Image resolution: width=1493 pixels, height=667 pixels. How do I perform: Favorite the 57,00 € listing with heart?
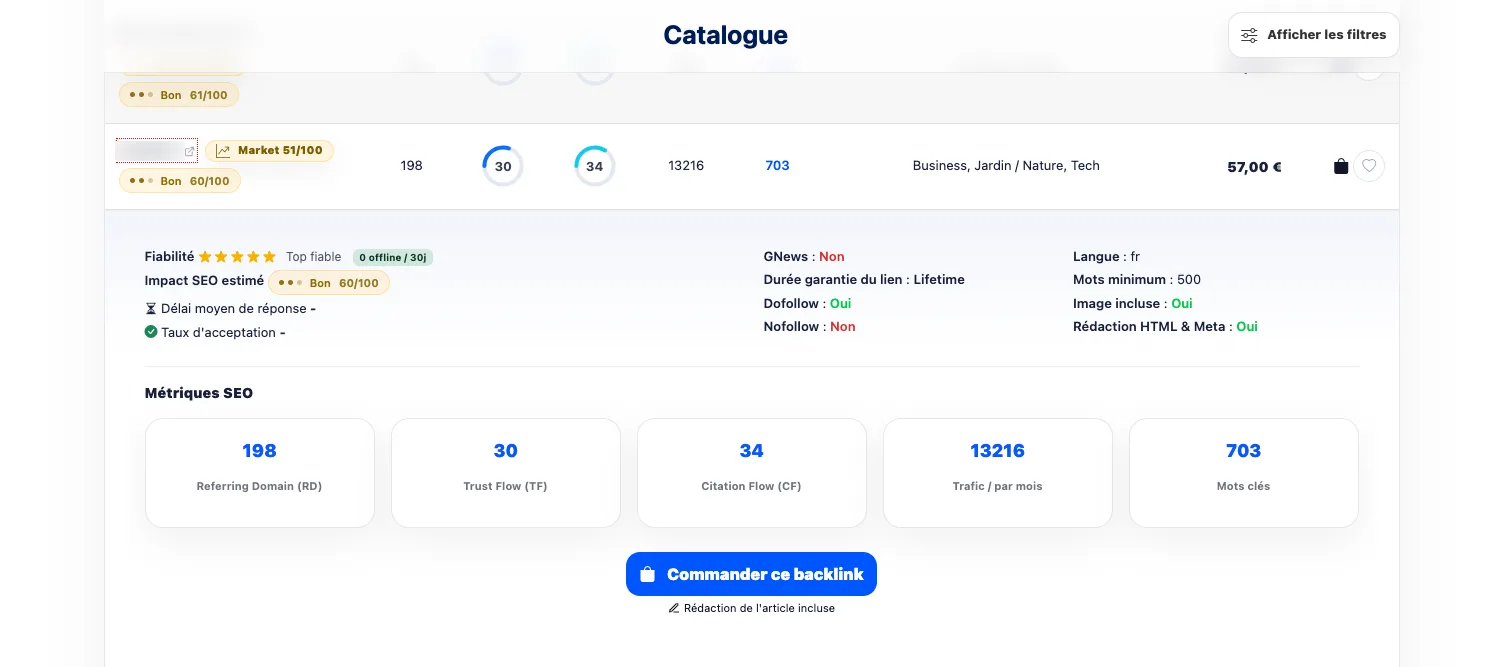(1369, 166)
